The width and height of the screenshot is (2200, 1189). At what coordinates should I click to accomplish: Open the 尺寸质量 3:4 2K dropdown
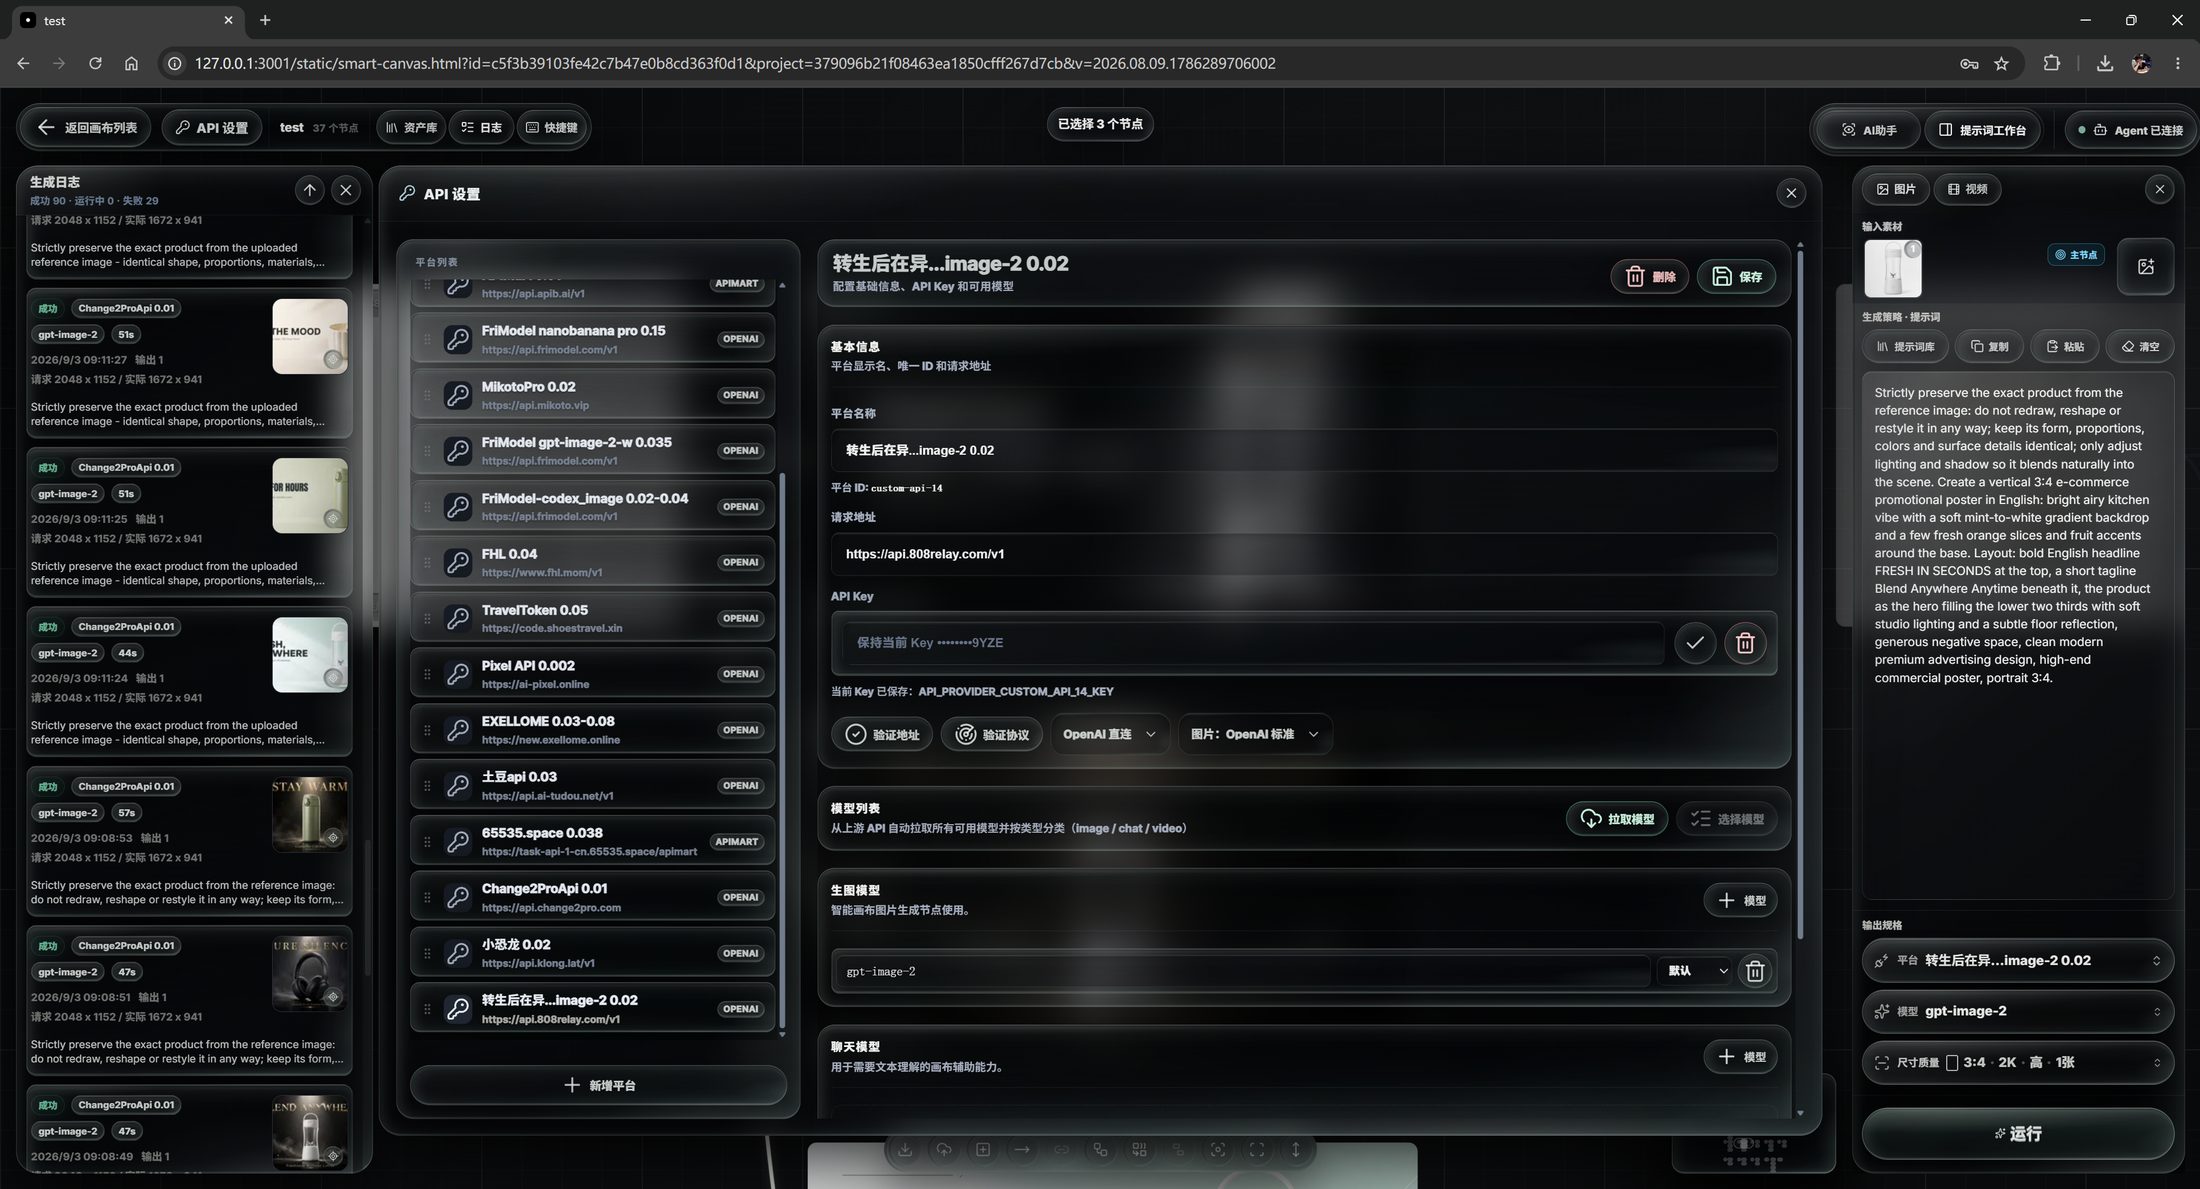(2017, 1062)
